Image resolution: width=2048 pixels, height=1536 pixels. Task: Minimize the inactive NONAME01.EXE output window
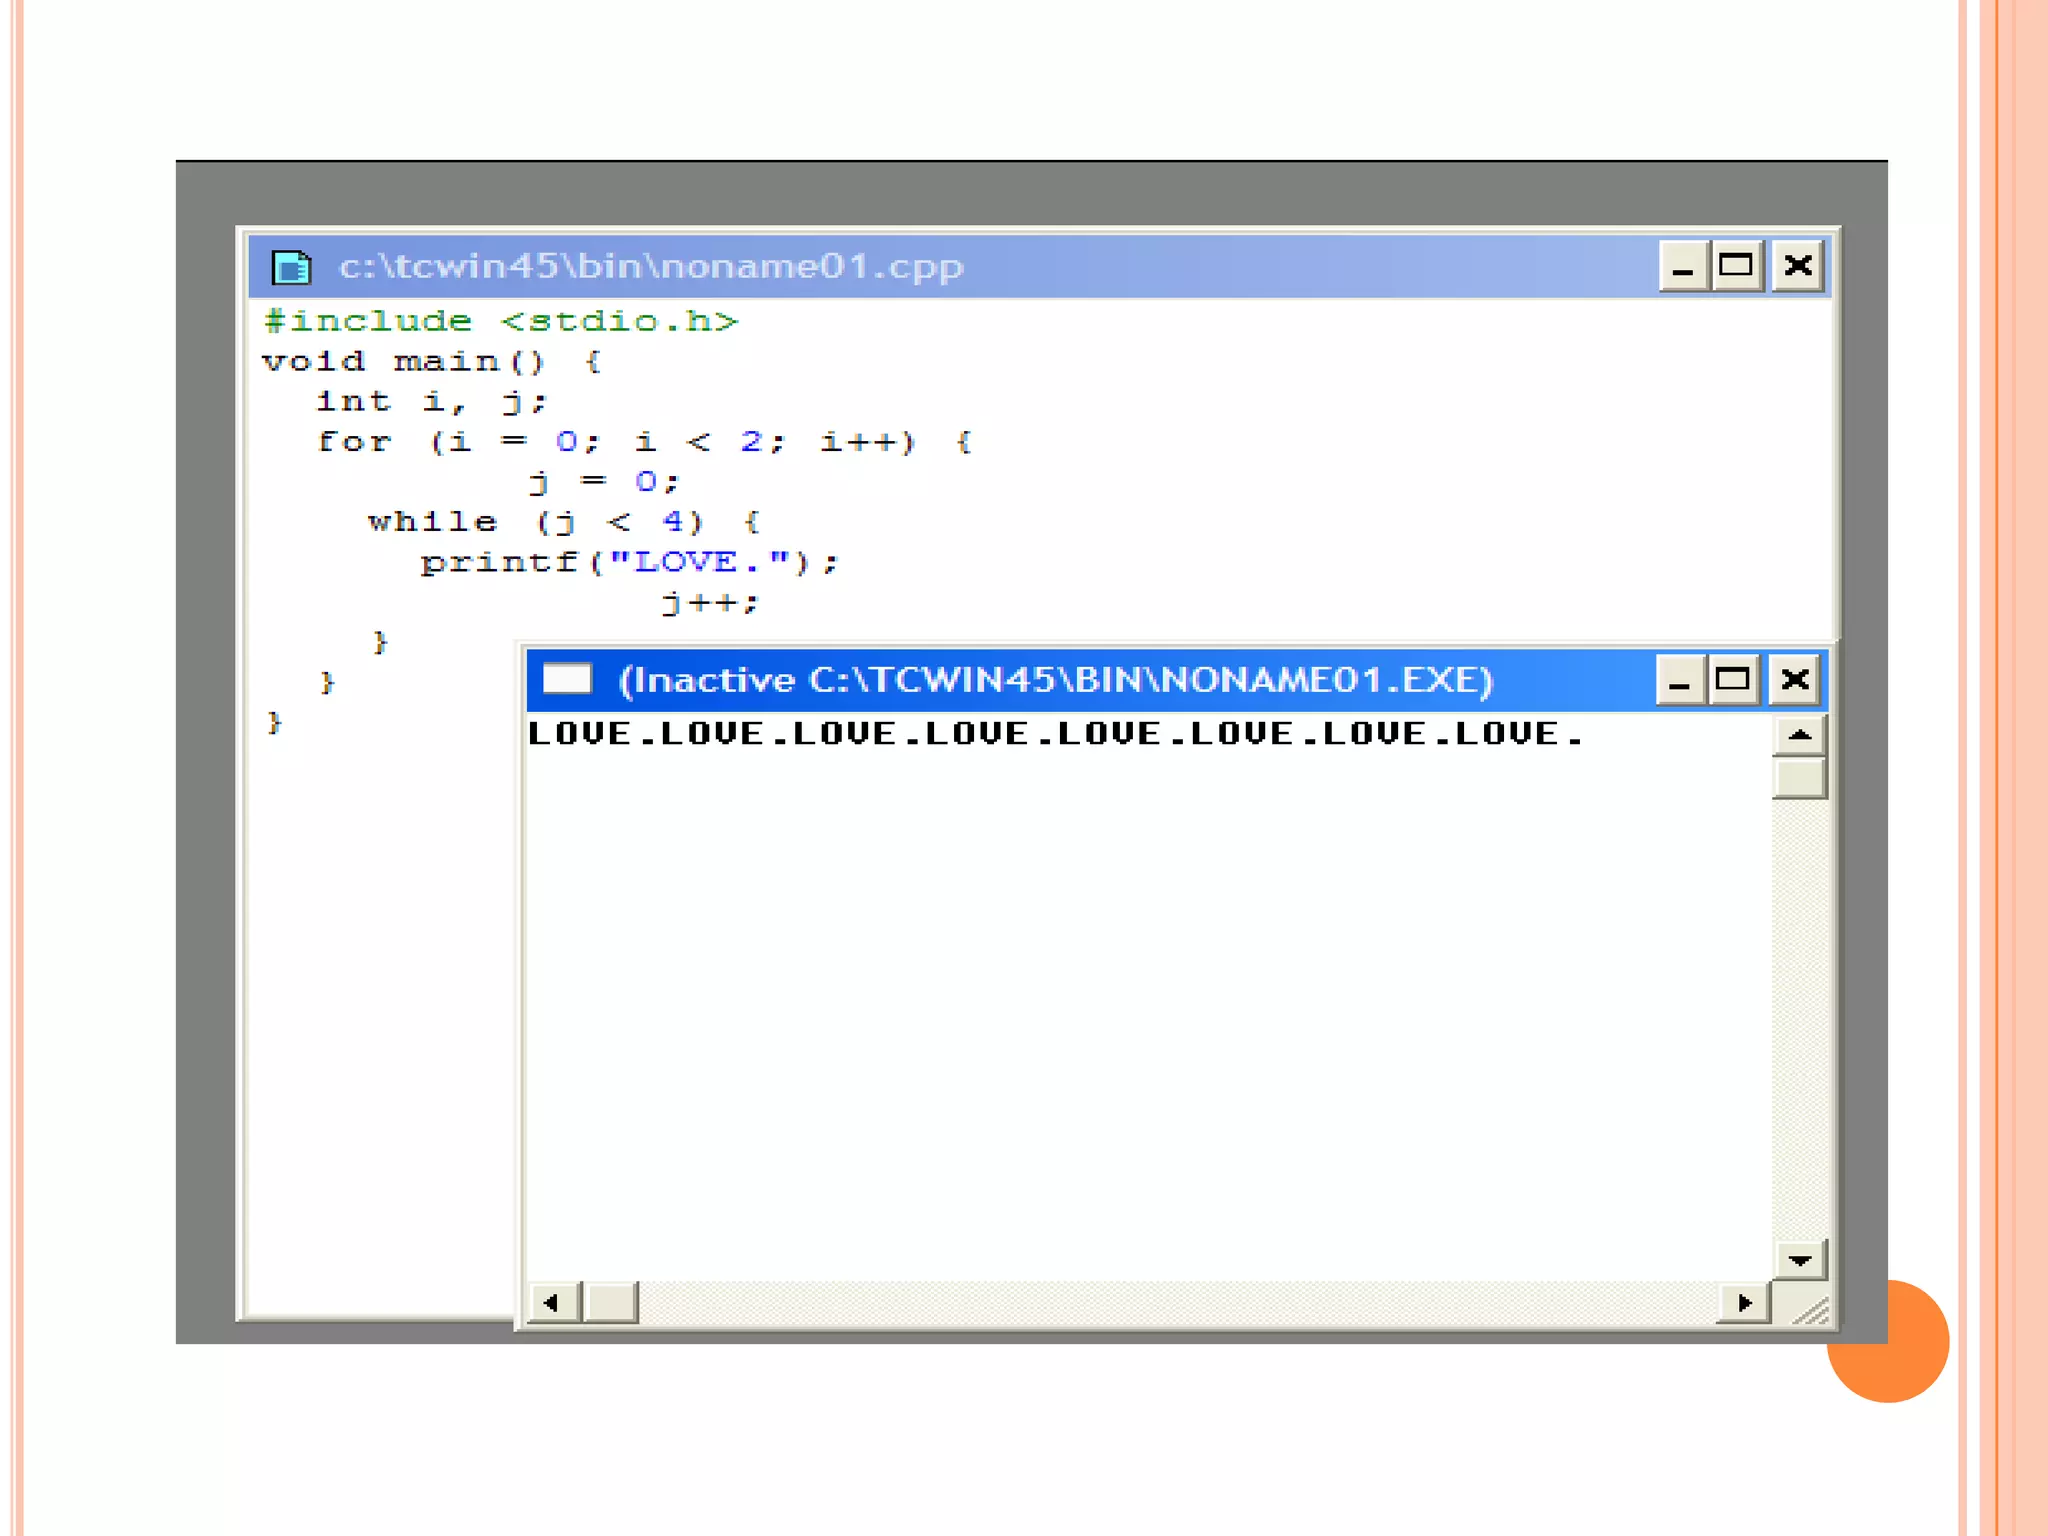click(1679, 680)
